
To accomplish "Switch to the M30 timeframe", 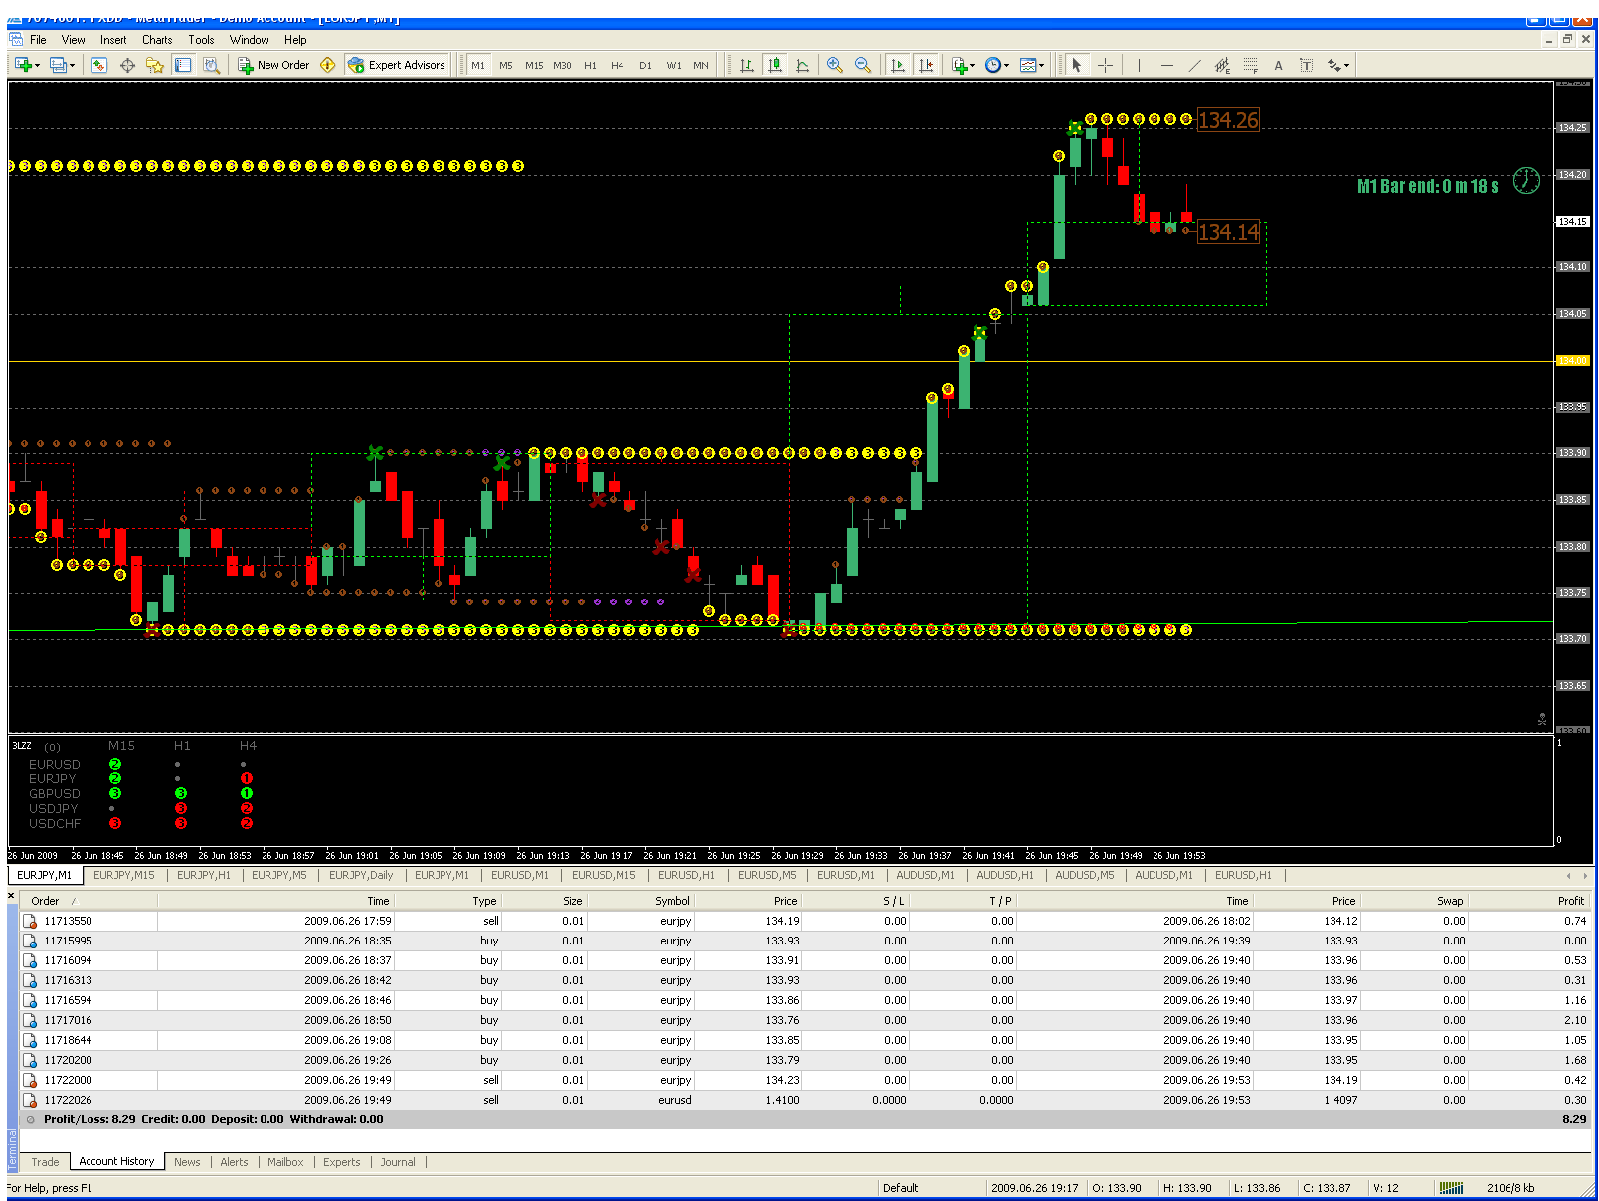I will tap(562, 65).
